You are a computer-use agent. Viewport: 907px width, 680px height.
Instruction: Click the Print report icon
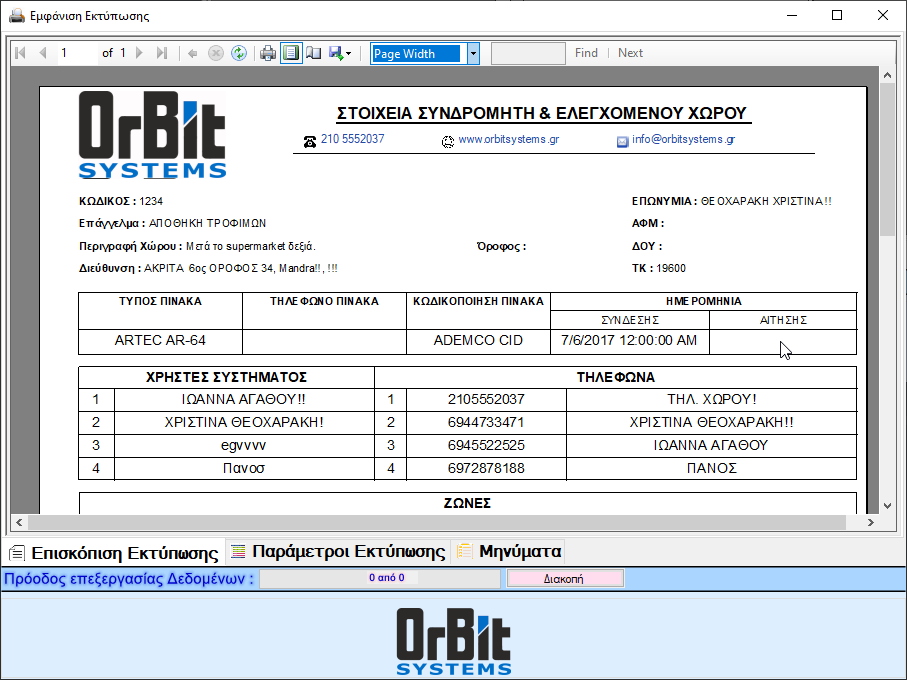click(x=268, y=54)
